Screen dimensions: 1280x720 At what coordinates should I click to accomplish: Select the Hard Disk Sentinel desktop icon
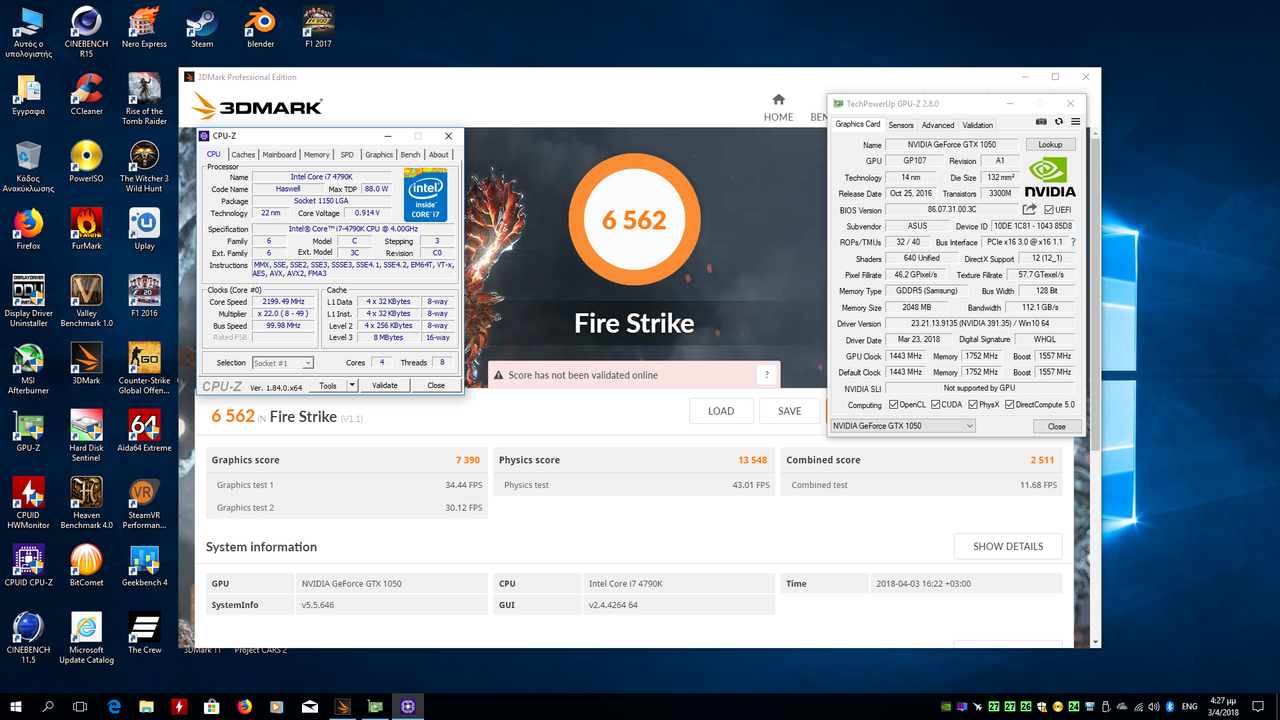86,435
